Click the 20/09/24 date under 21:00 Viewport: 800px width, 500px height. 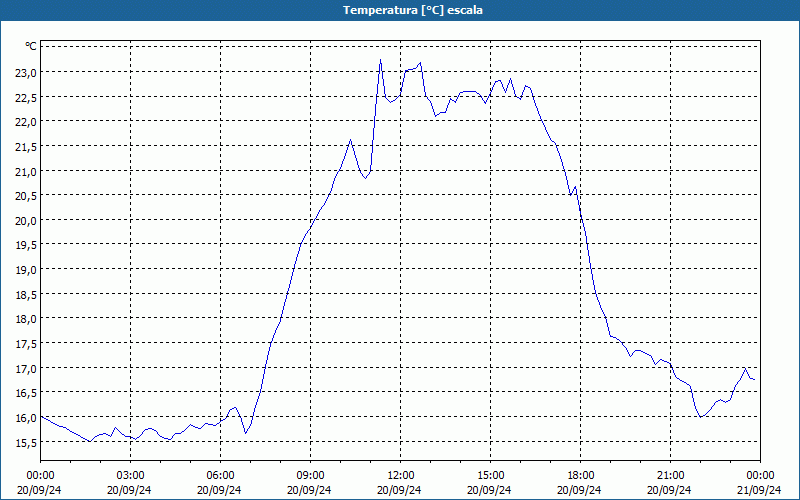point(670,490)
